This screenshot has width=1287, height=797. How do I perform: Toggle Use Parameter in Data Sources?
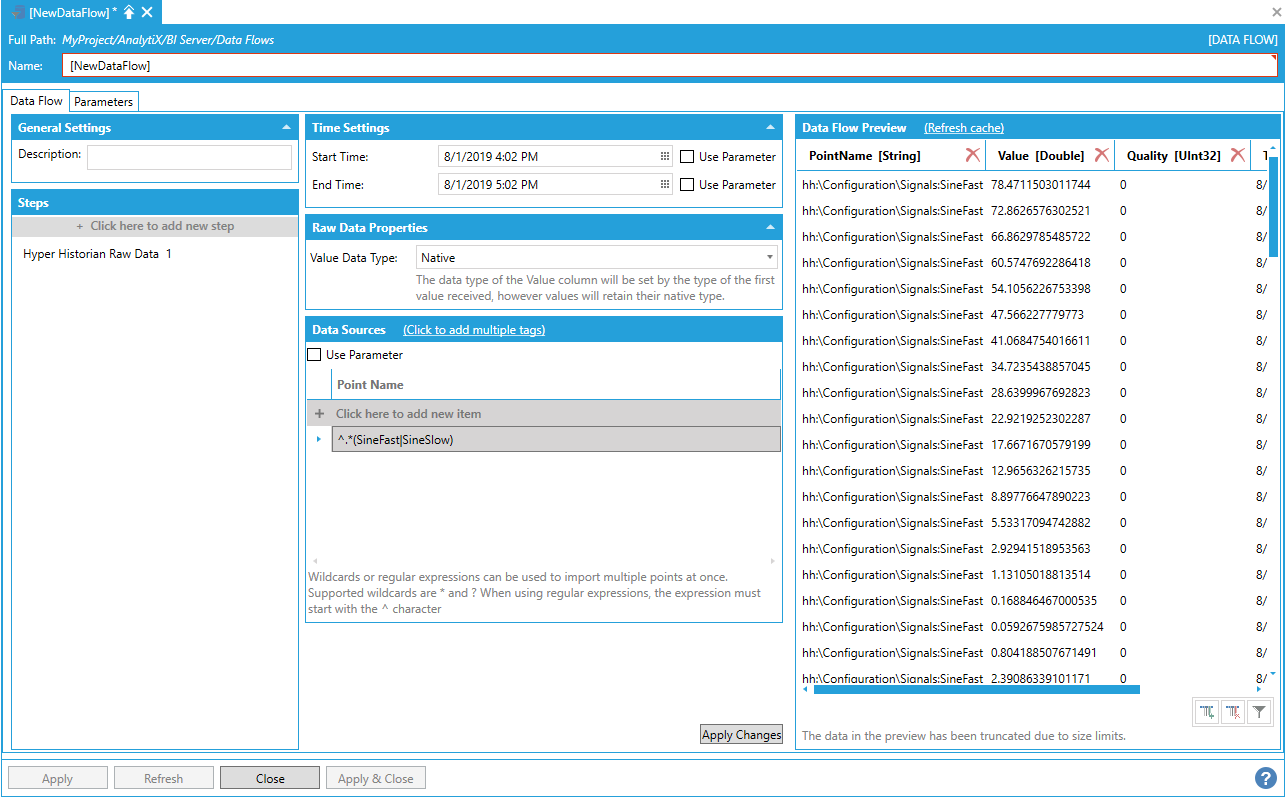(x=315, y=355)
